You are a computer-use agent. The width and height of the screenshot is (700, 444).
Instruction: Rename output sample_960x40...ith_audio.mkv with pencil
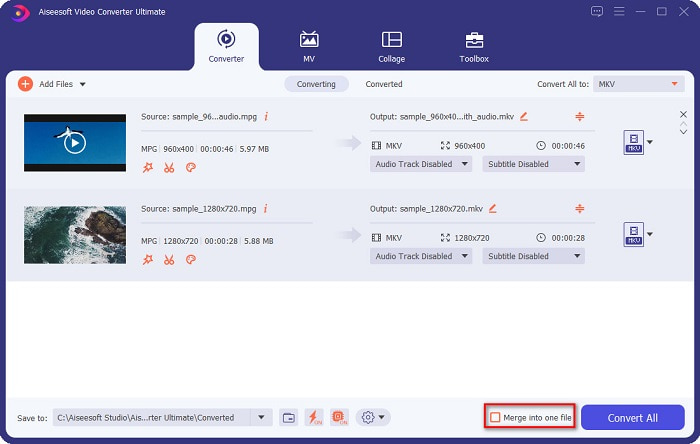click(x=524, y=116)
